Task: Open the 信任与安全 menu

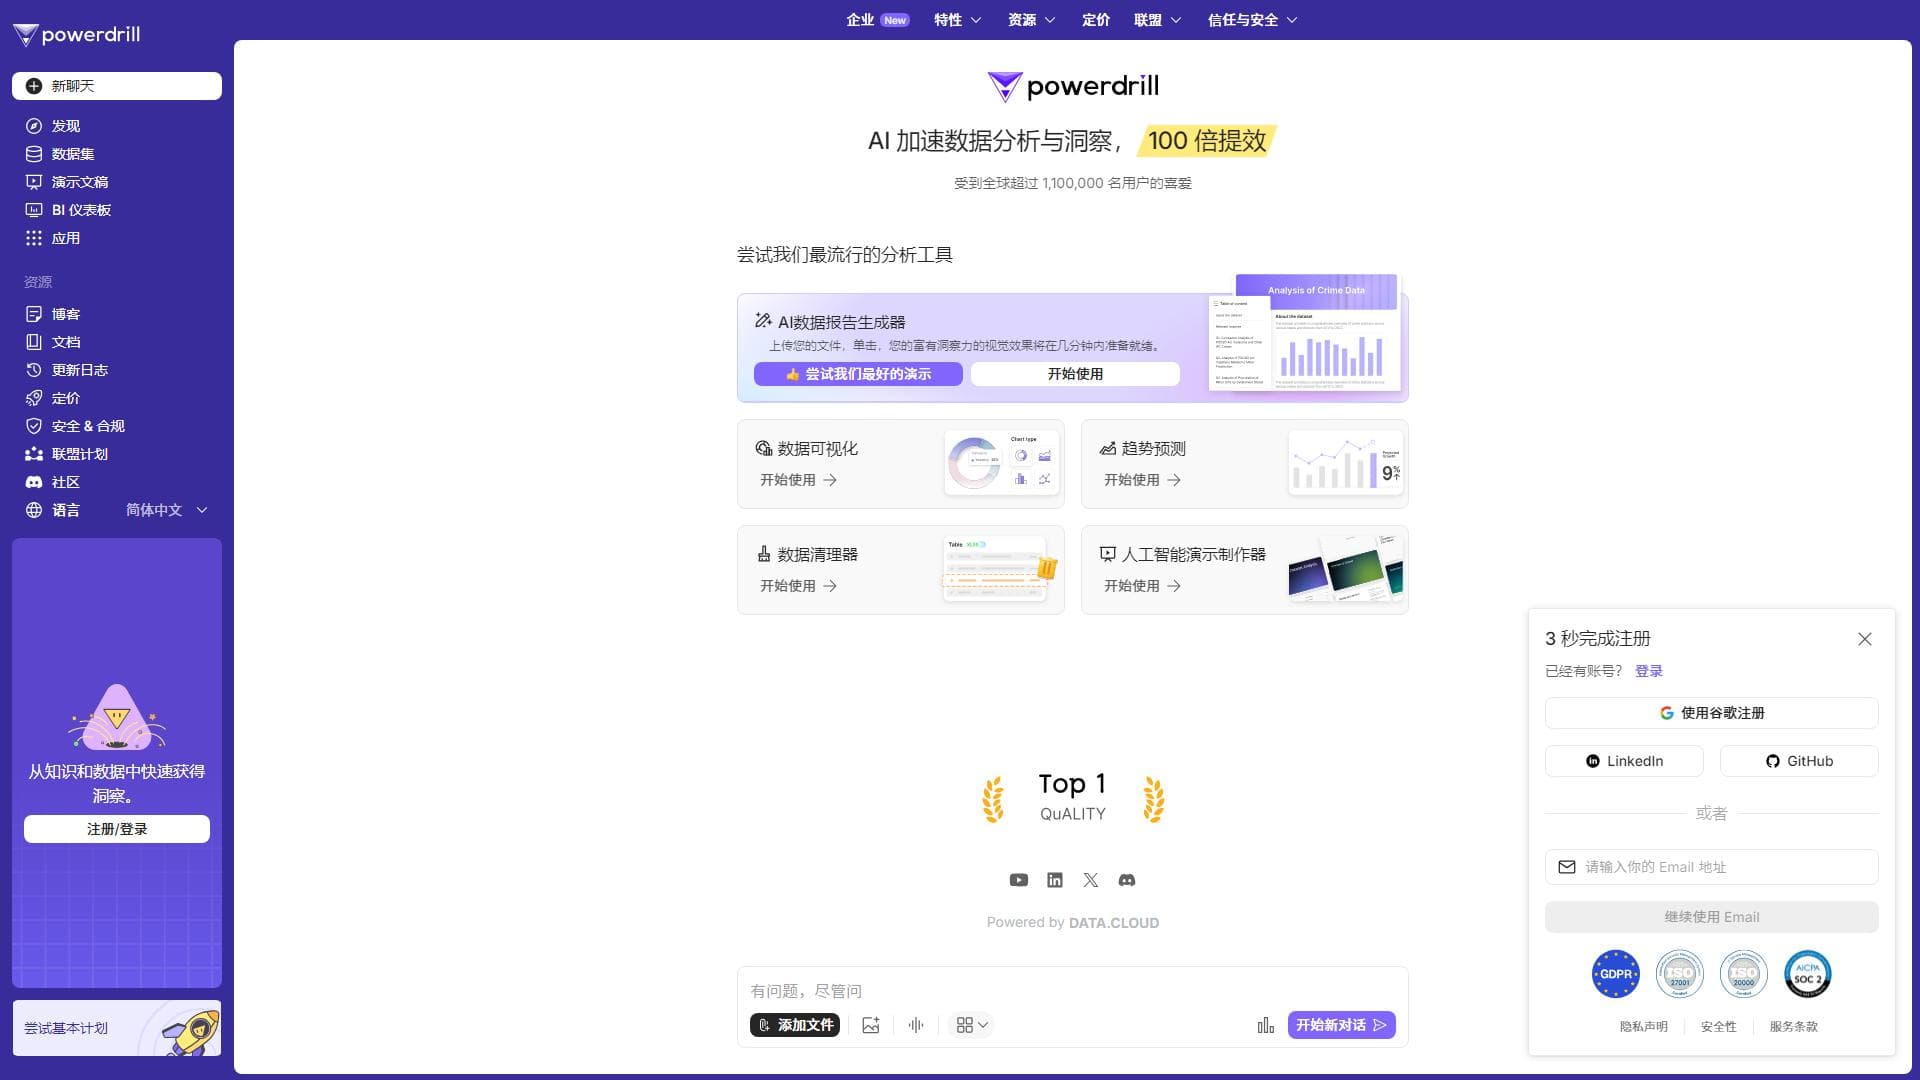Action: click(x=1250, y=19)
